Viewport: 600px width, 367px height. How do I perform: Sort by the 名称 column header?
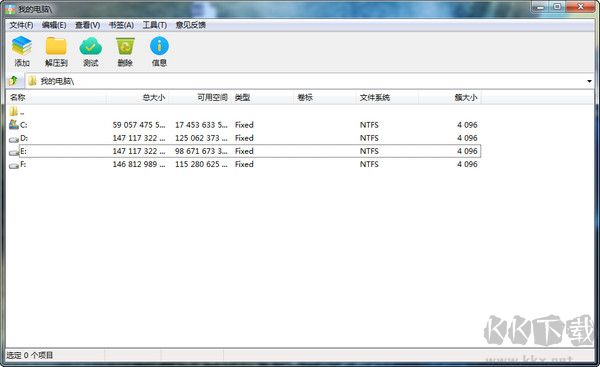coord(56,98)
